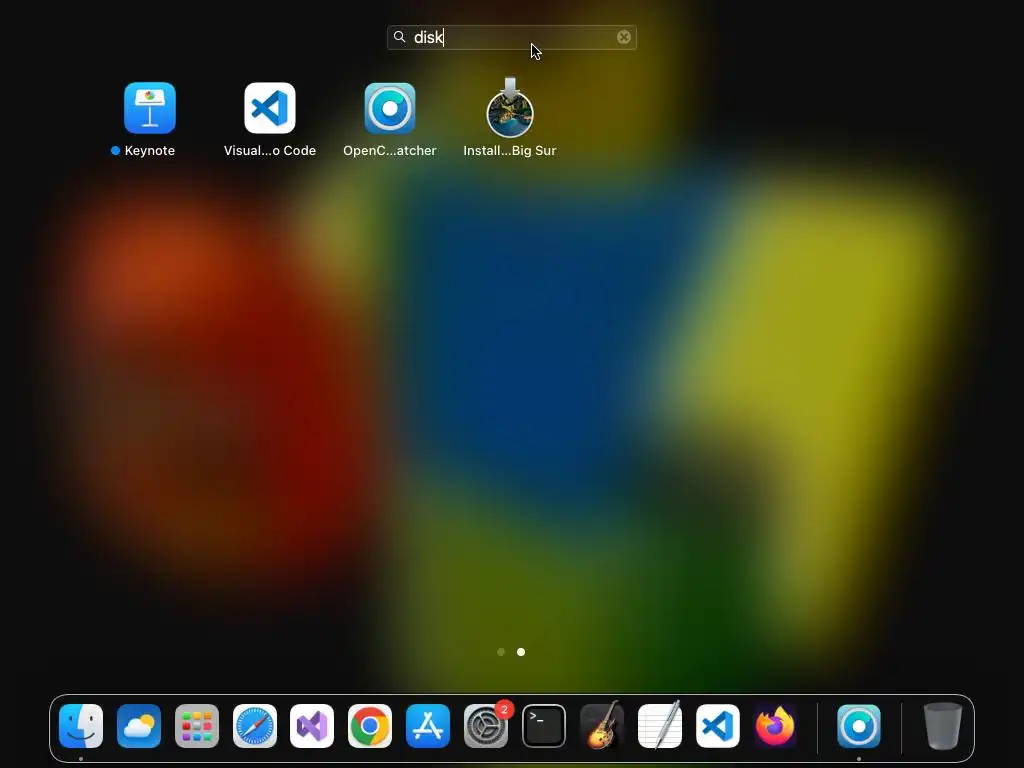1024x768 pixels.
Task: Launch Terminal from the Dock
Action: [x=544, y=726]
